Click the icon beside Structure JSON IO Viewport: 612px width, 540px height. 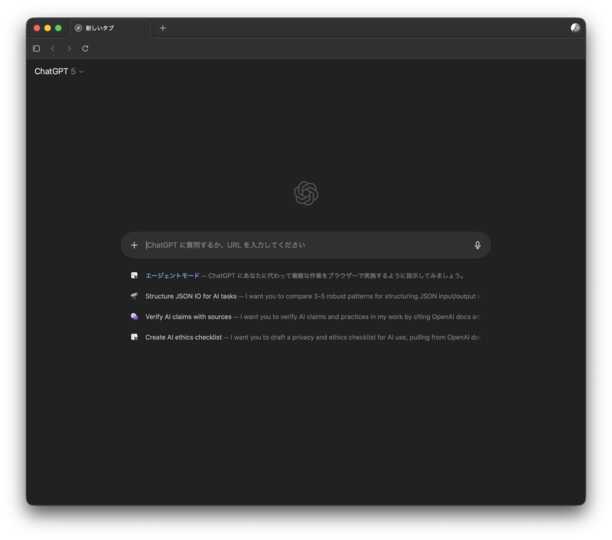(134, 296)
